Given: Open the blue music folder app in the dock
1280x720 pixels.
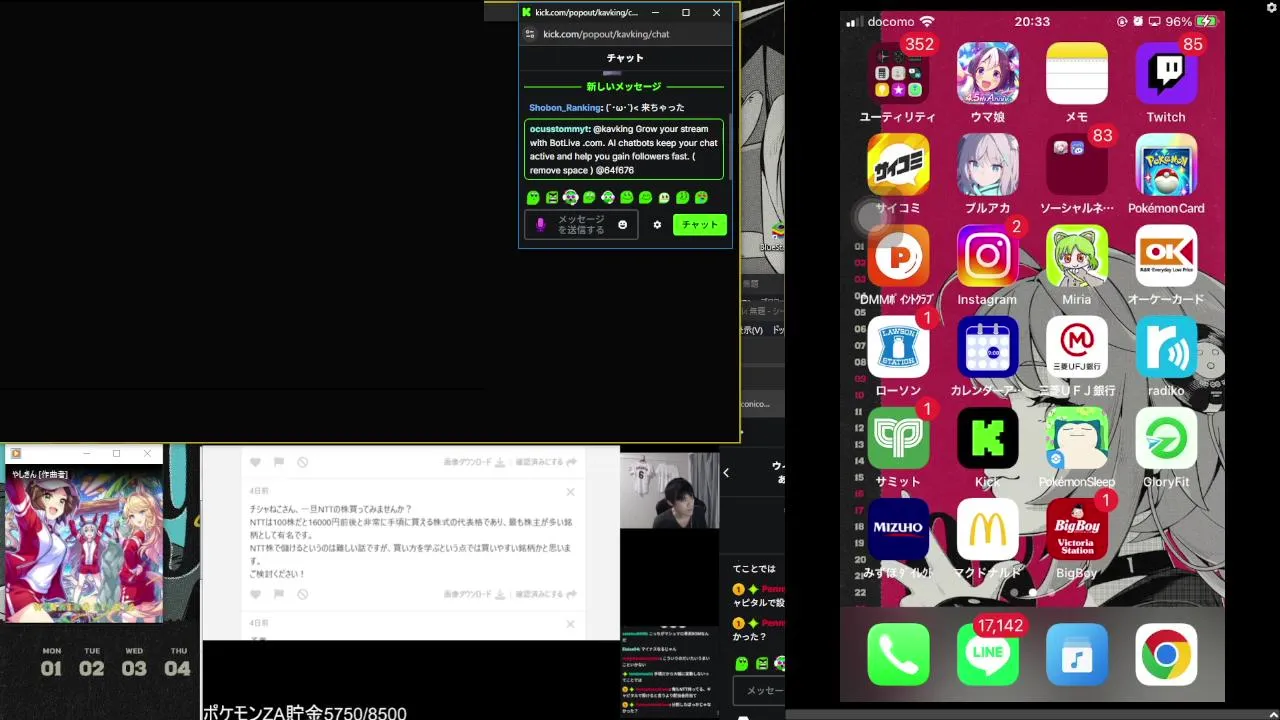Looking at the screenshot, I should [x=1076, y=654].
